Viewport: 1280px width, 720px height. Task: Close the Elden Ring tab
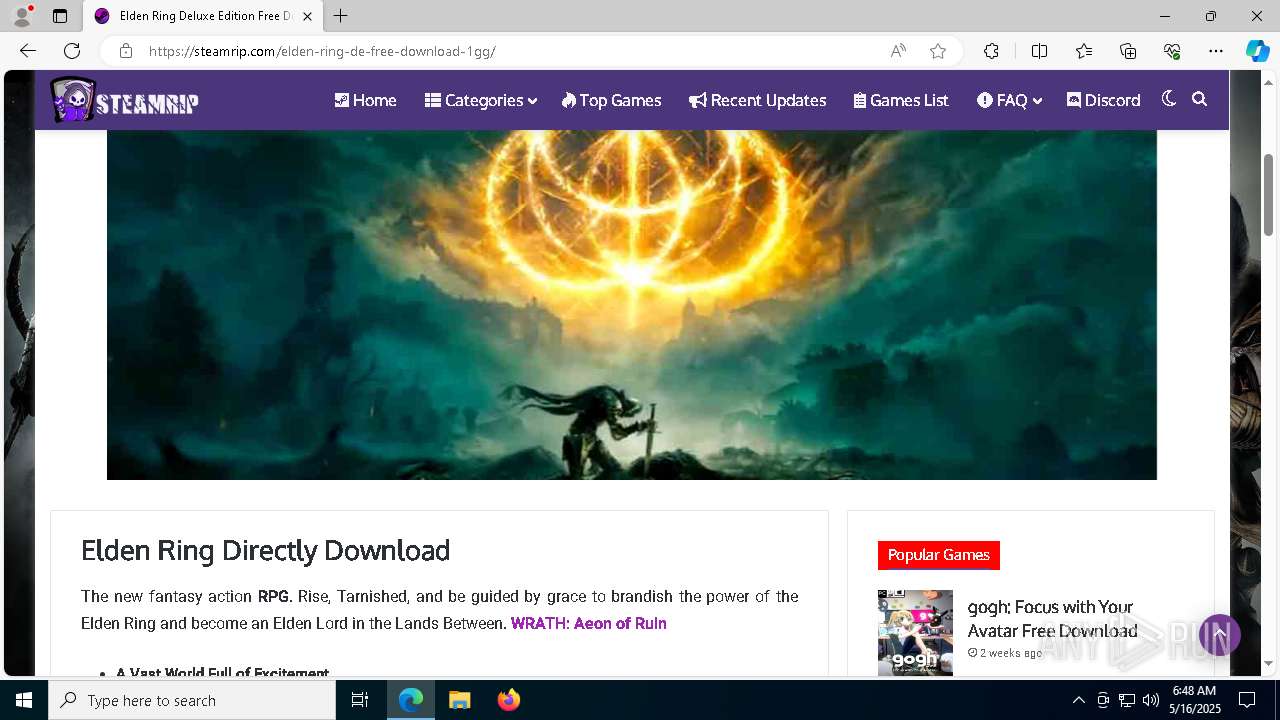(308, 16)
